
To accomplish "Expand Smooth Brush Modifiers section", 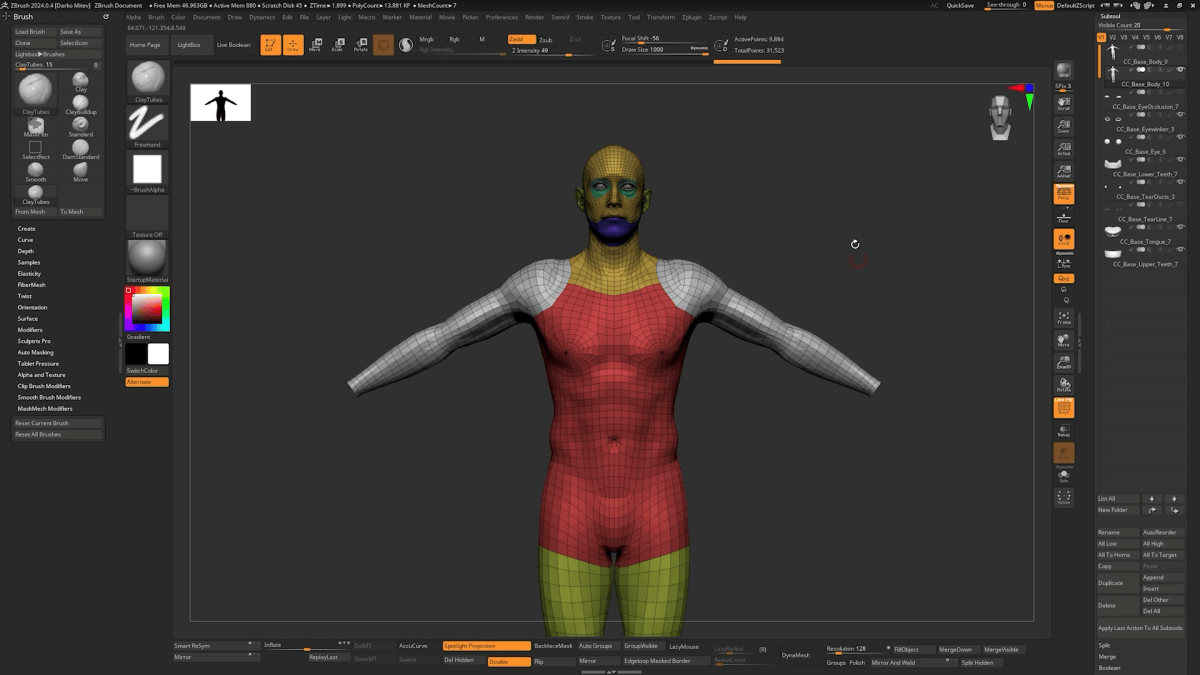I will tap(49, 397).
